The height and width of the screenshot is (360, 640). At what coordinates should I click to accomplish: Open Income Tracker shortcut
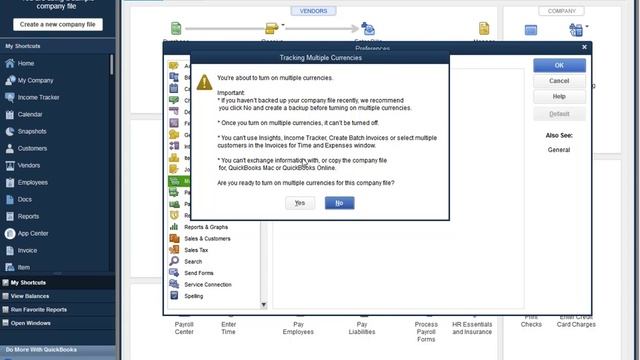click(x=38, y=97)
